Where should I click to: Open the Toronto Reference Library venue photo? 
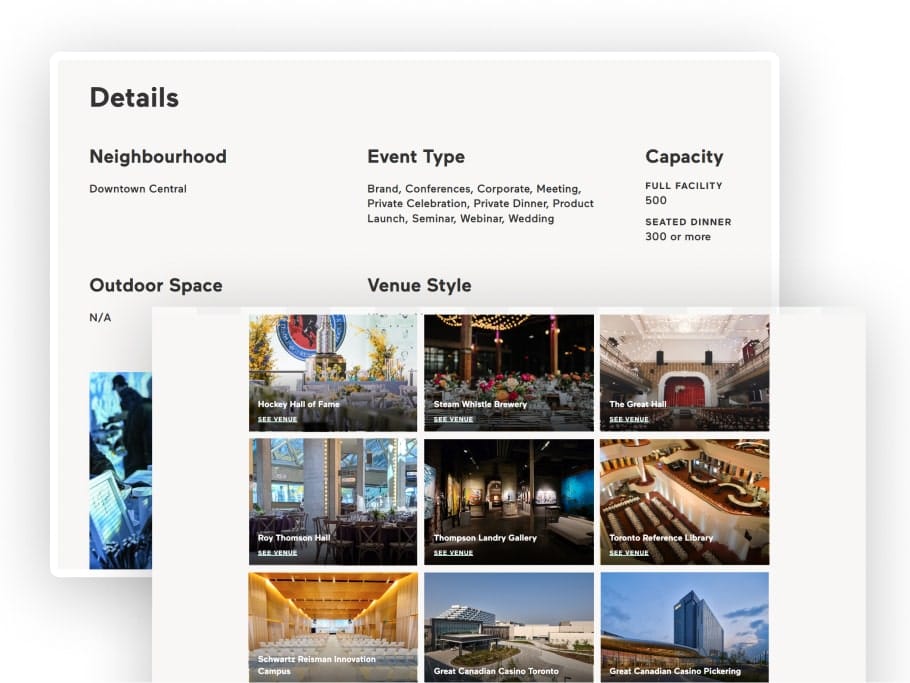(x=685, y=501)
